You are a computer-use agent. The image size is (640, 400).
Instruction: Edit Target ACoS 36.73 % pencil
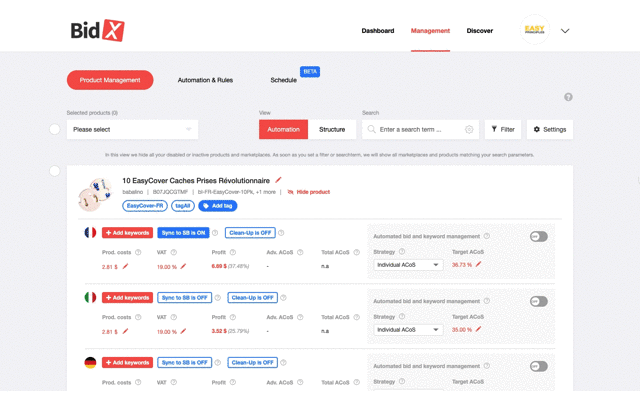click(x=478, y=264)
